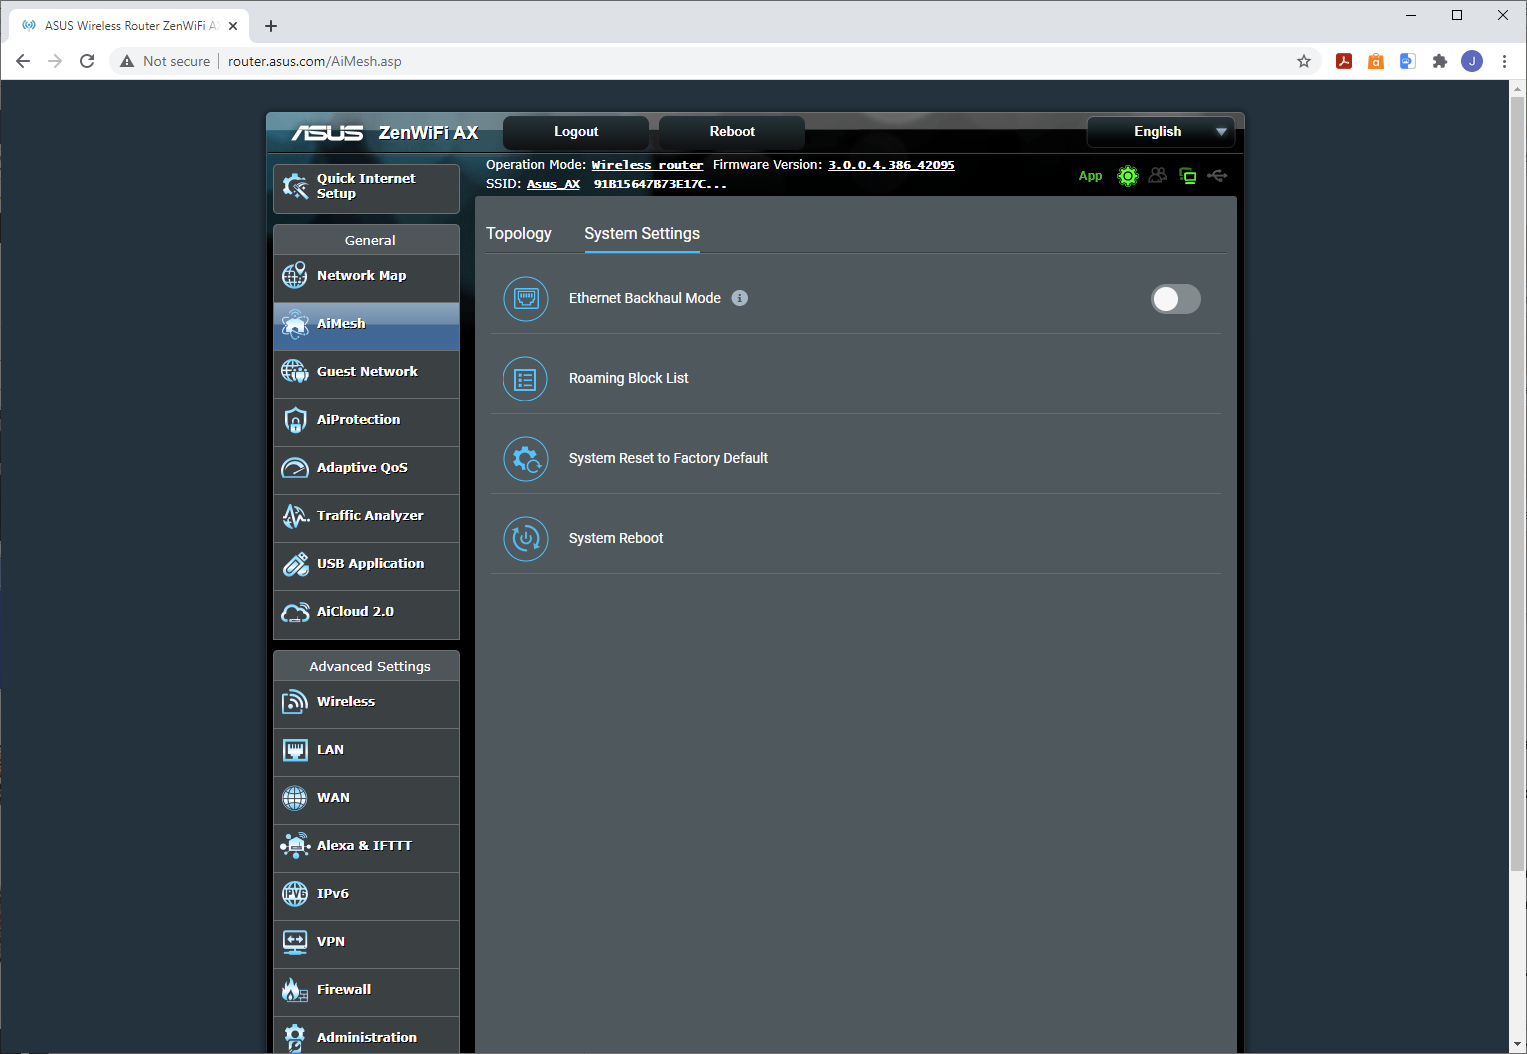Open Guest Network settings in sidebar
This screenshot has width=1527, height=1054.
(x=366, y=372)
